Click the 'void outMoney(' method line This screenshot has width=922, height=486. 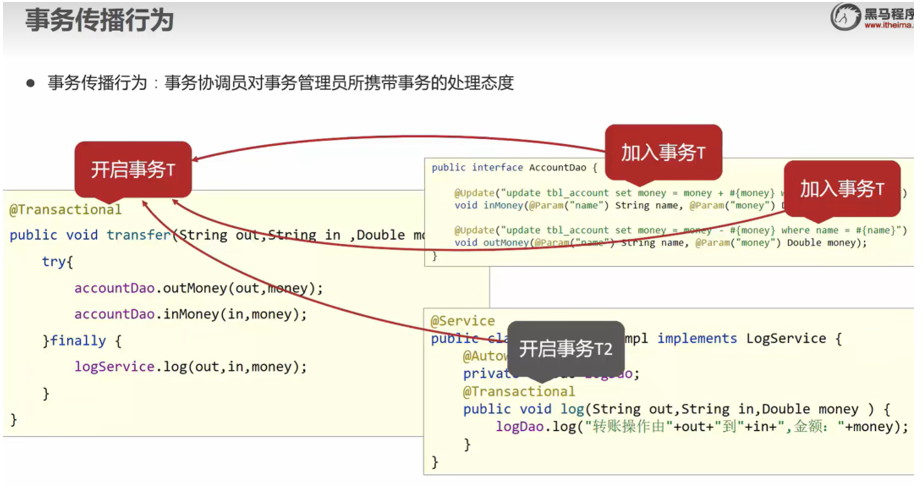[660, 243]
